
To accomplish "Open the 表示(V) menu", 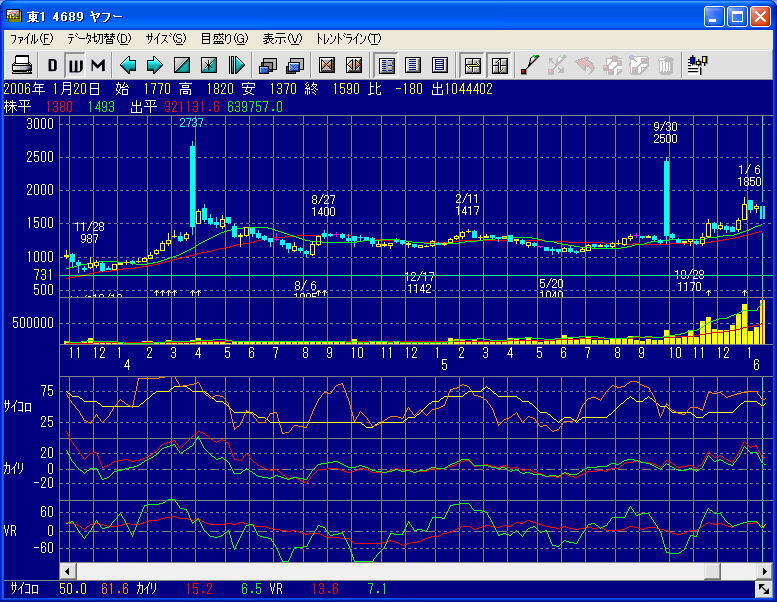I will tap(282, 39).
